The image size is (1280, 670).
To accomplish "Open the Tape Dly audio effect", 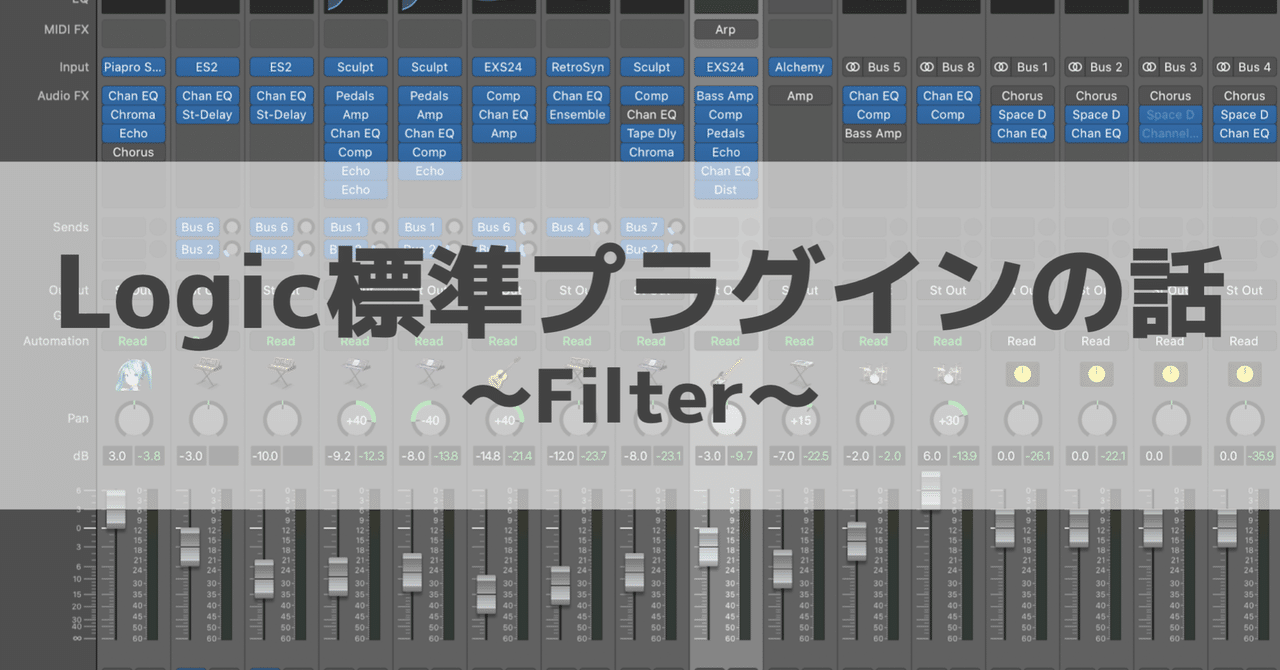I will pos(651,133).
